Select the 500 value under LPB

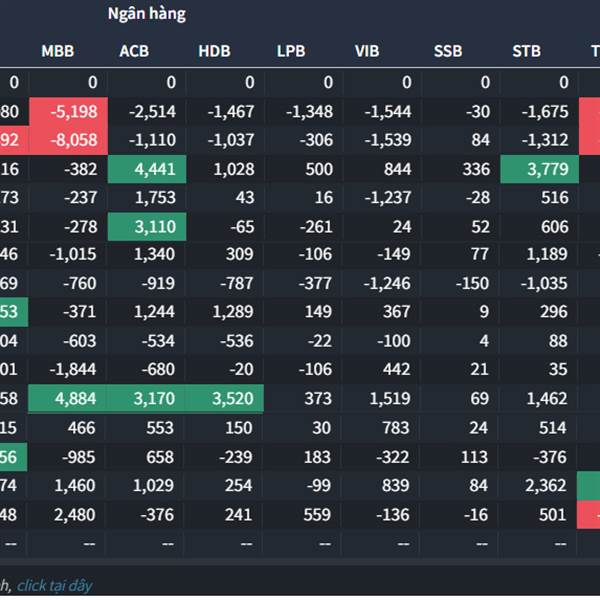(319, 169)
